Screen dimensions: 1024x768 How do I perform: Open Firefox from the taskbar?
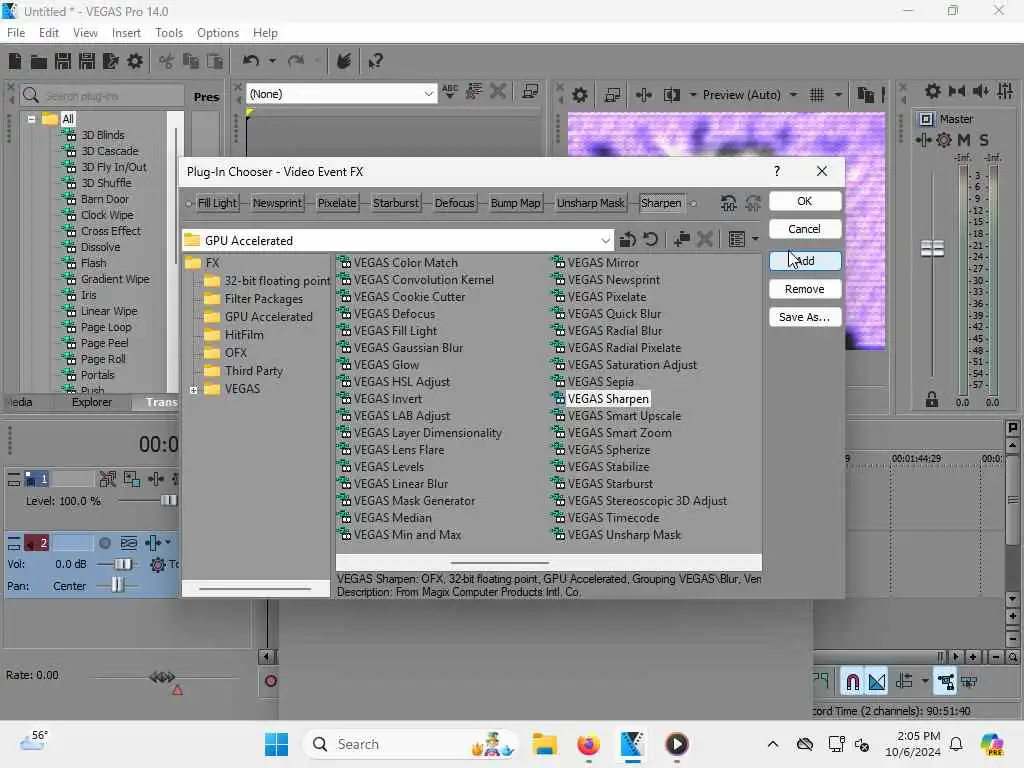point(588,744)
